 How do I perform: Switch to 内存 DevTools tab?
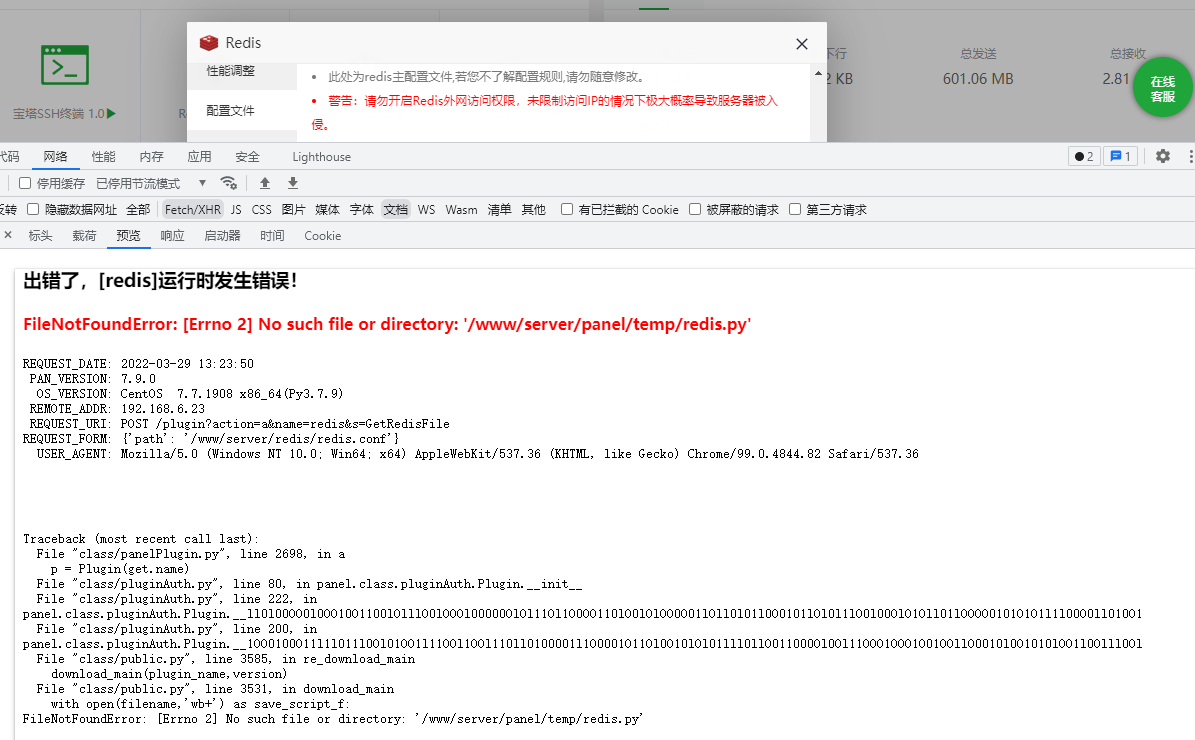151,156
